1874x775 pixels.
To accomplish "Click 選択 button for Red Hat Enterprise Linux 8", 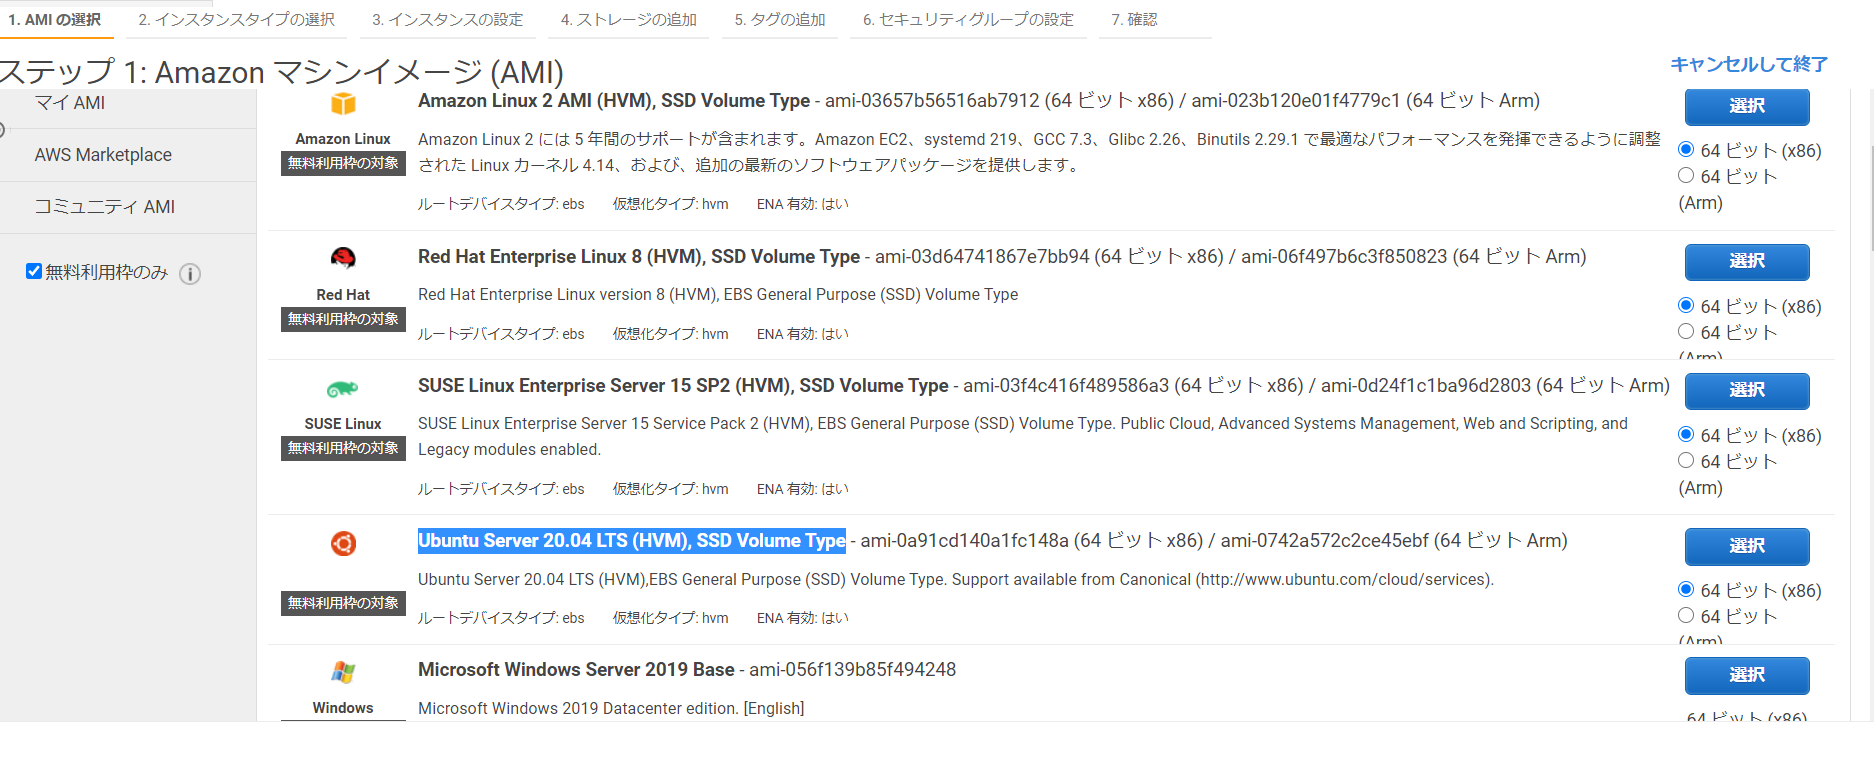I will click(x=1747, y=261).
